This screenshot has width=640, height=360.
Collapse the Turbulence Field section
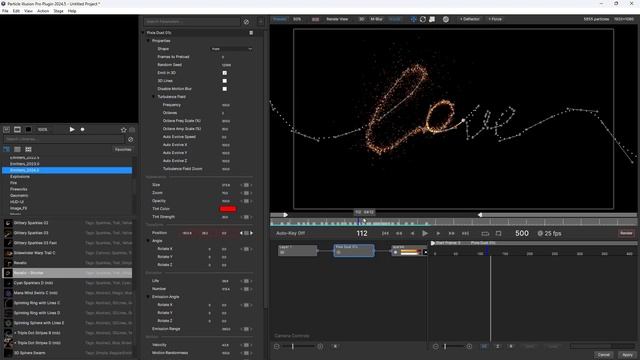[153, 97]
